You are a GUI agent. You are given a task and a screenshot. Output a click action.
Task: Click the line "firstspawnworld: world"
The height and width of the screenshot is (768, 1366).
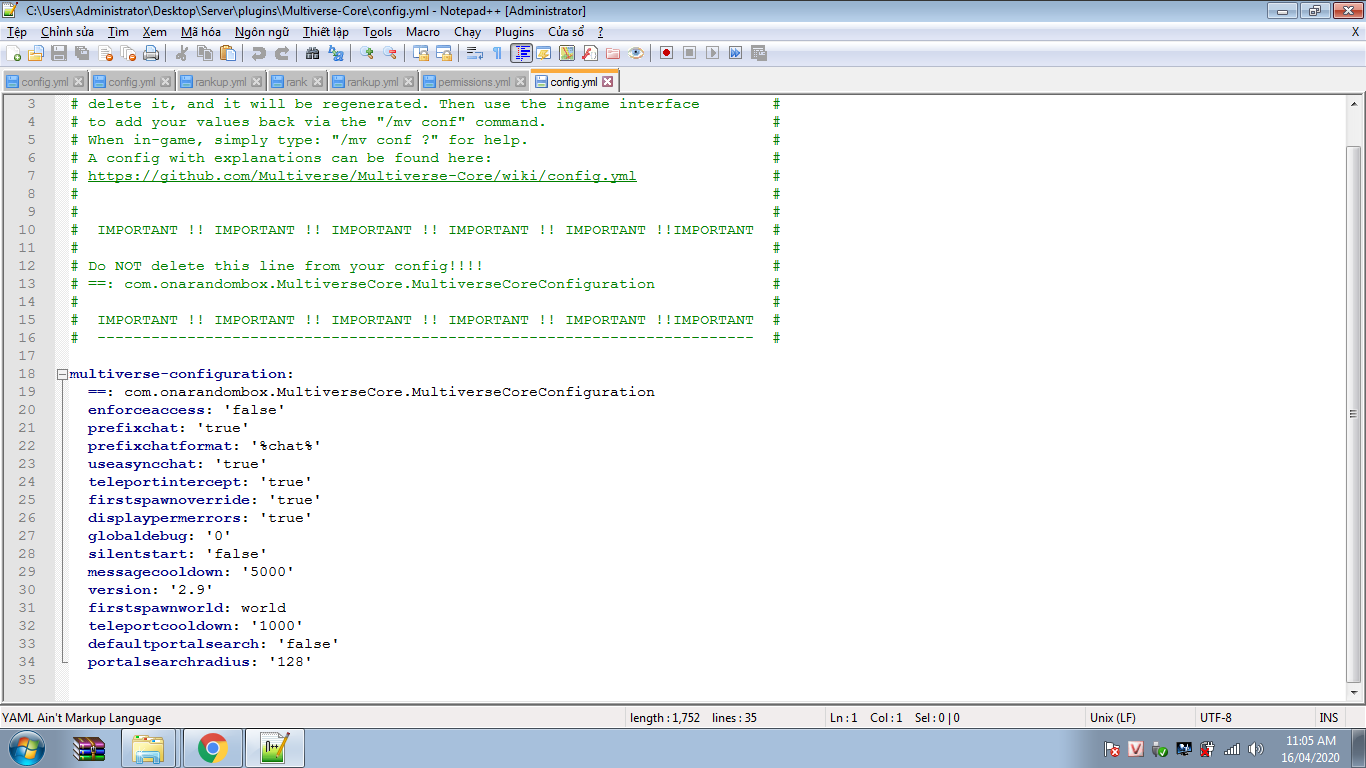tap(187, 608)
